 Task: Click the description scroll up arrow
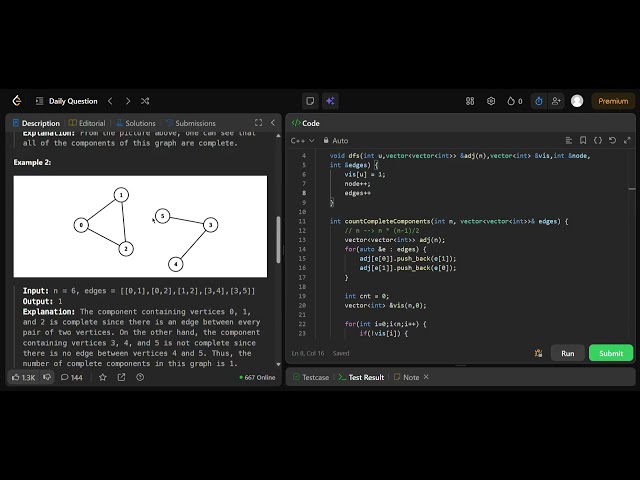coord(278,135)
